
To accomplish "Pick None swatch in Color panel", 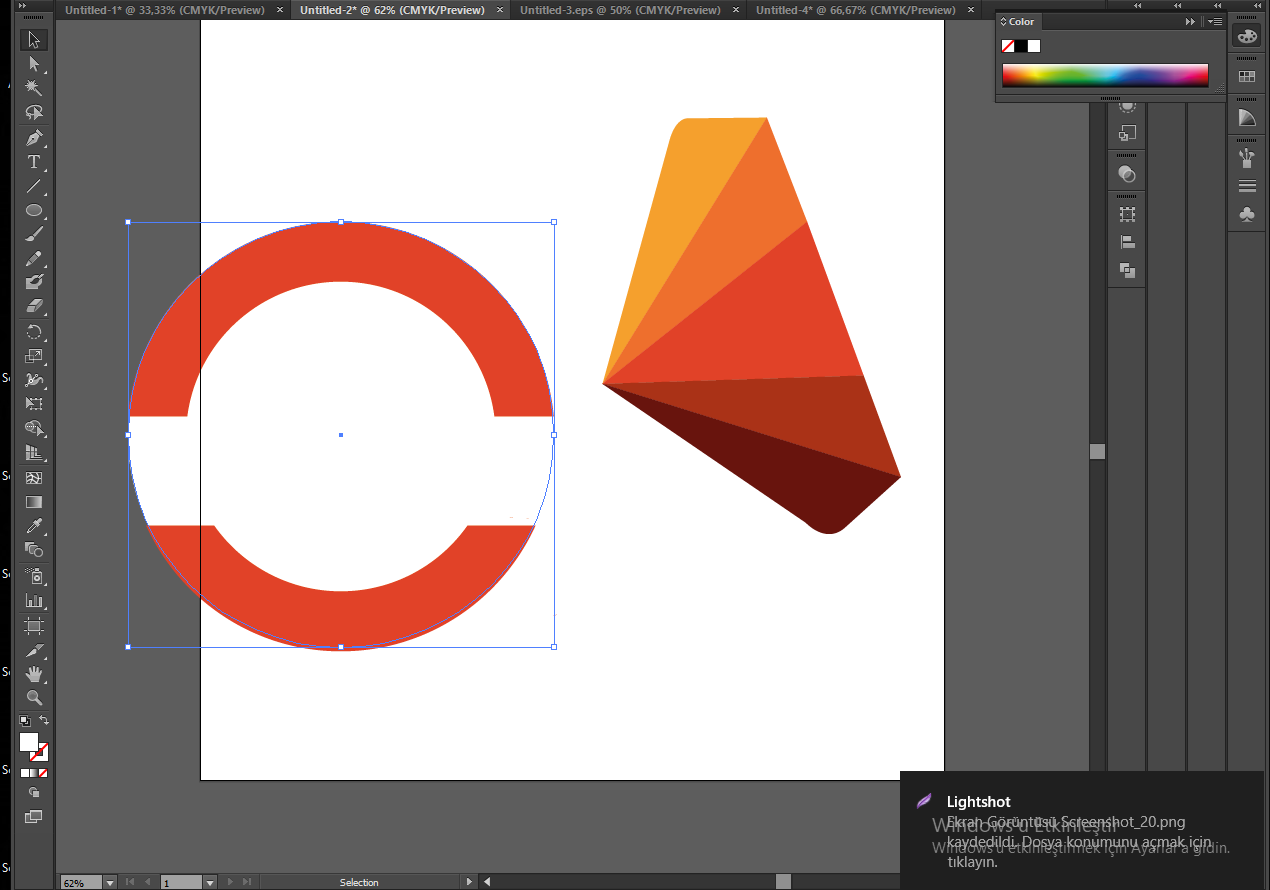I will [1008, 46].
